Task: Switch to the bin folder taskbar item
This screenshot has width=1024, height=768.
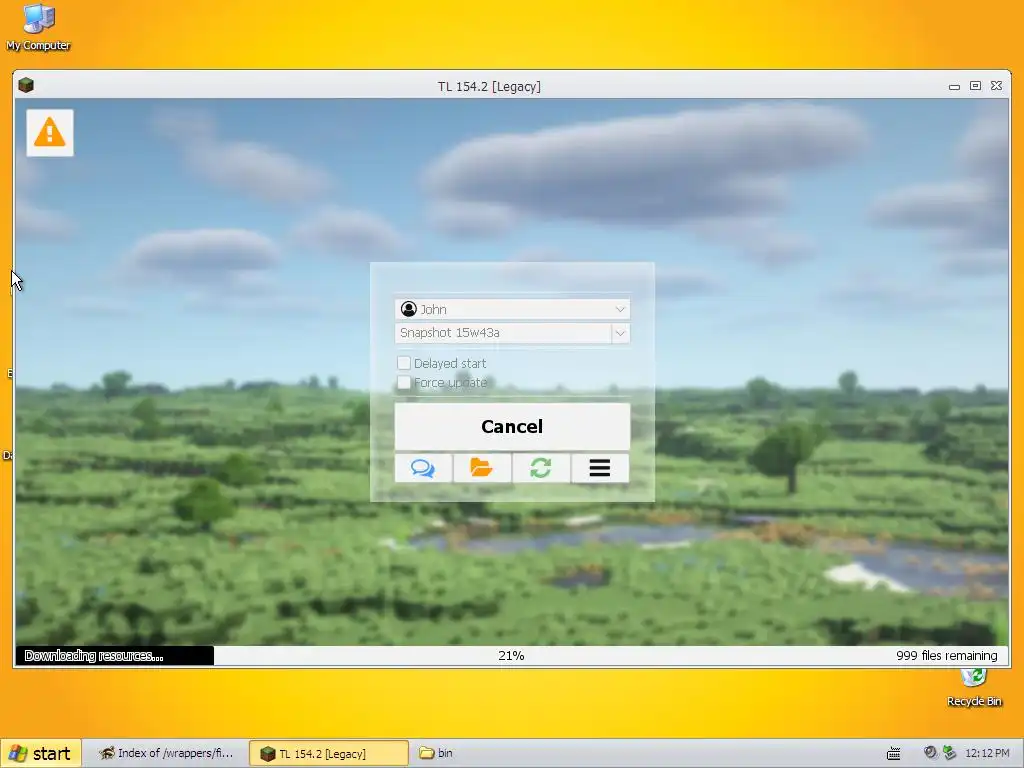Action: (436, 754)
